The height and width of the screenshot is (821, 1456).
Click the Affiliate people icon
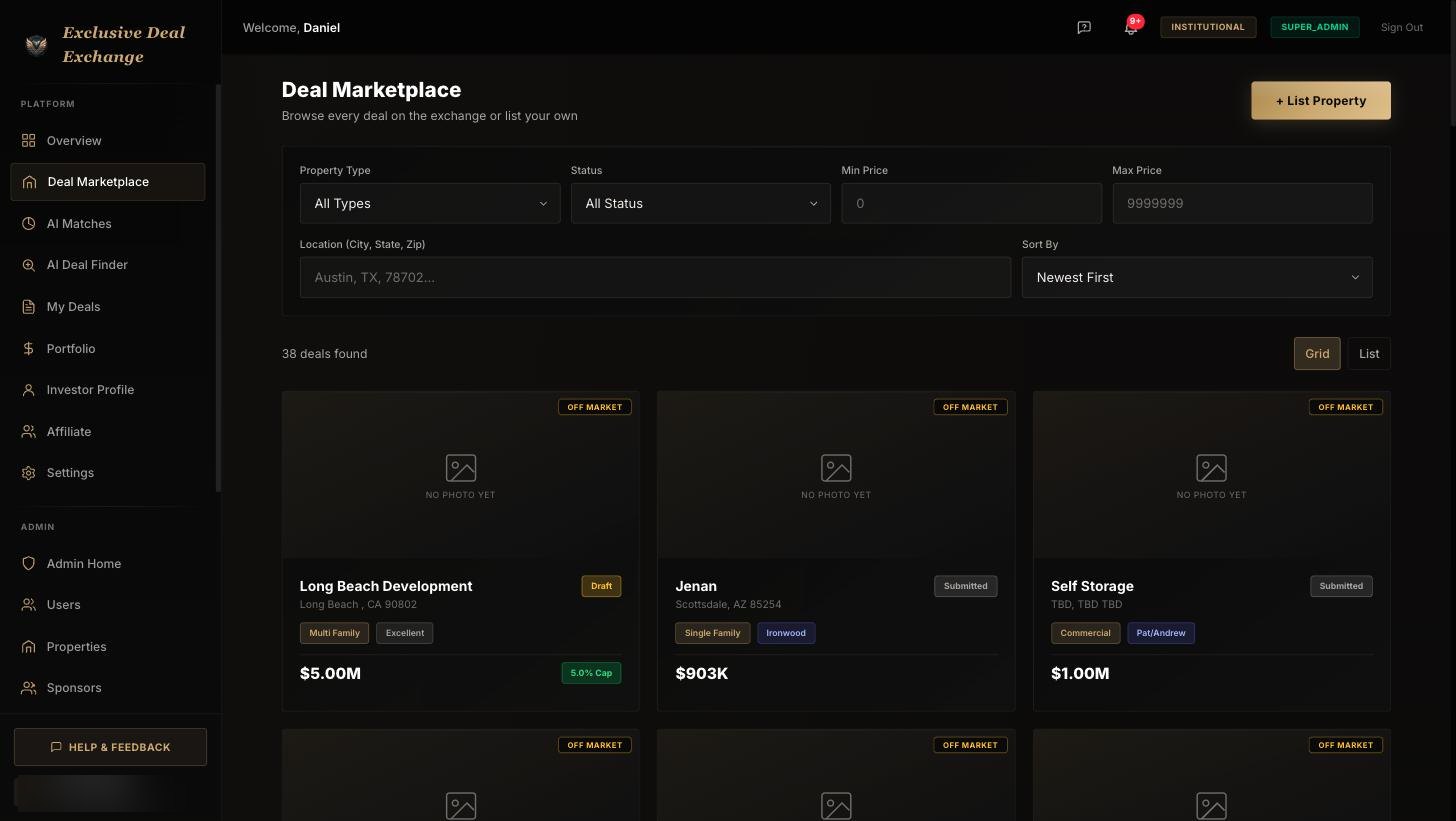tap(28, 431)
